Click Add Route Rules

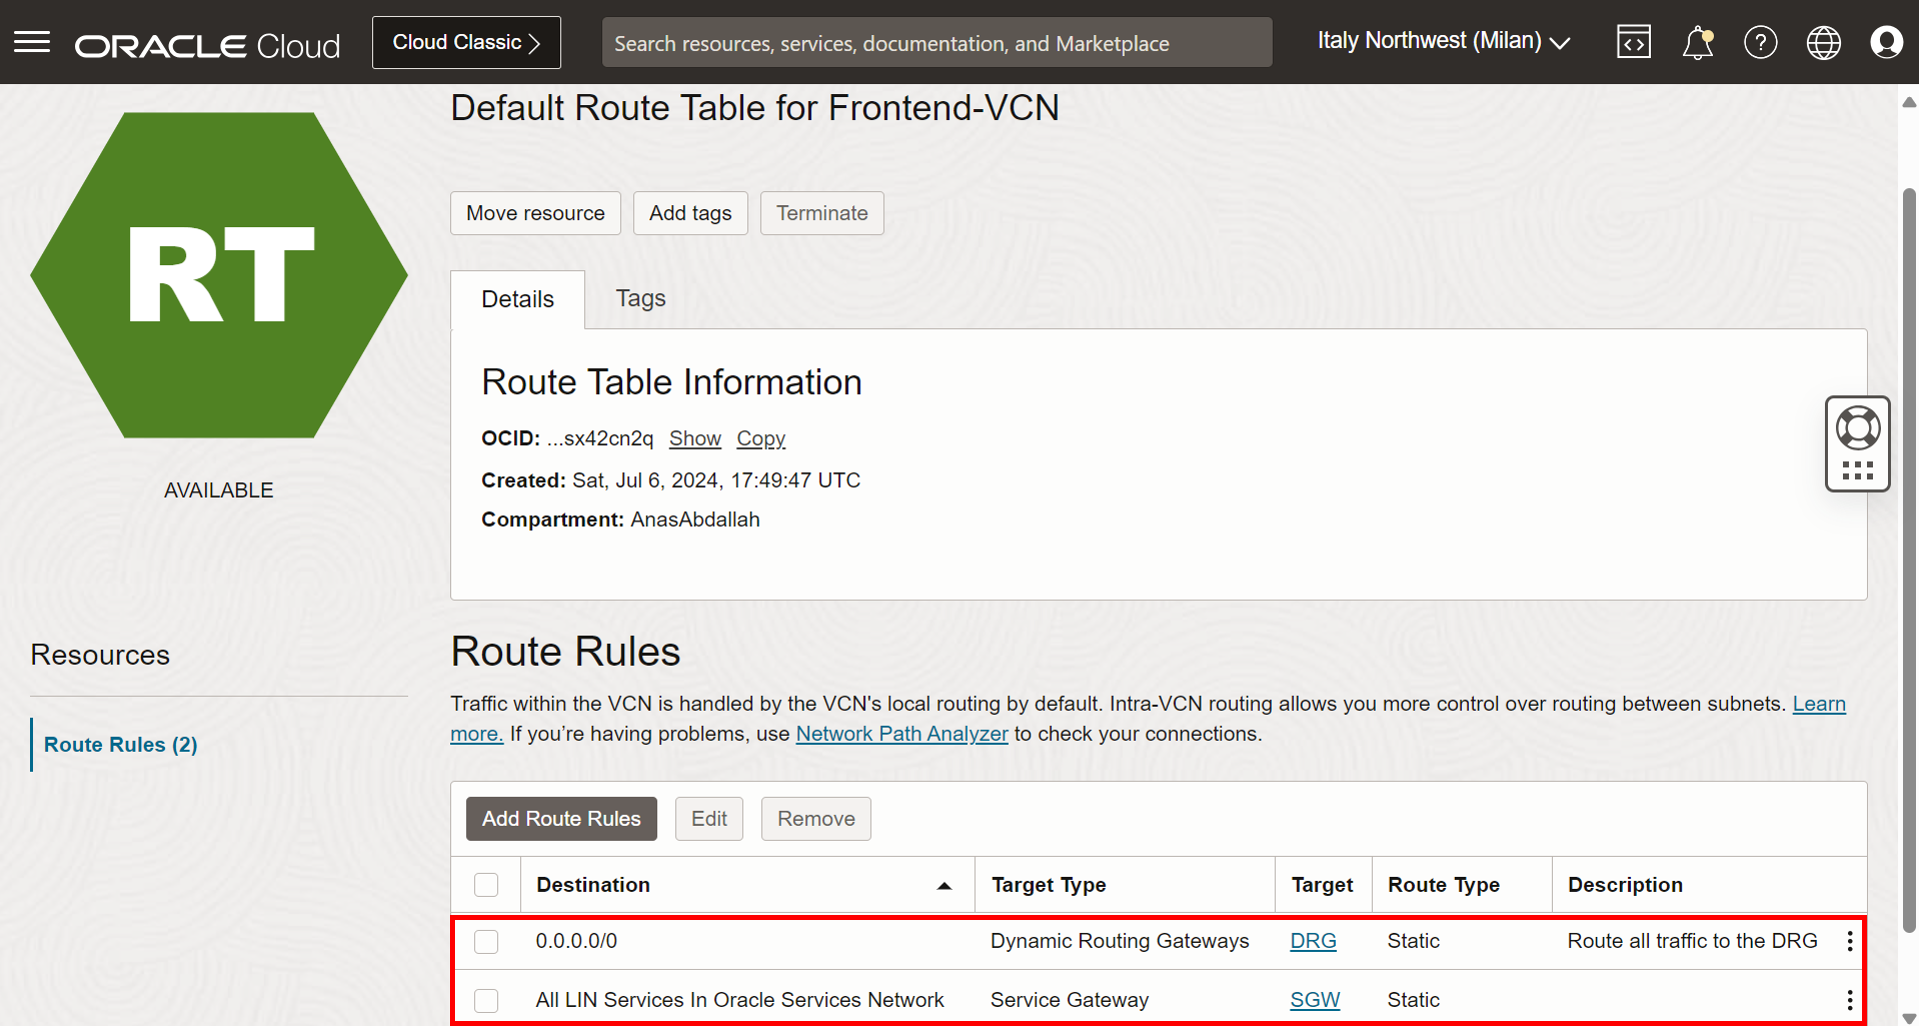[x=561, y=819]
